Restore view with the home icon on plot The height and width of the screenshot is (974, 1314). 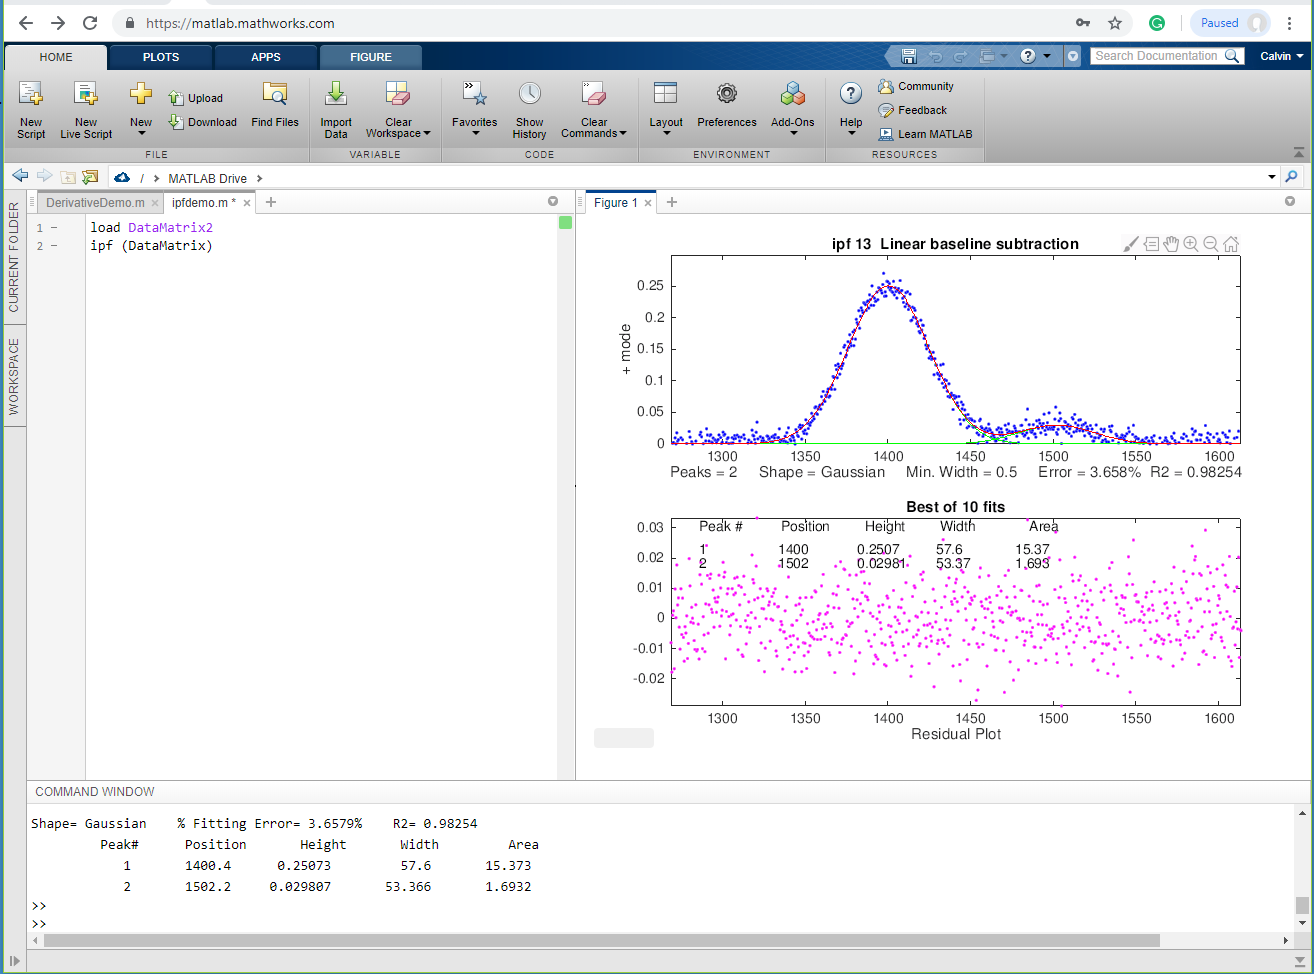pos(1231,244)
